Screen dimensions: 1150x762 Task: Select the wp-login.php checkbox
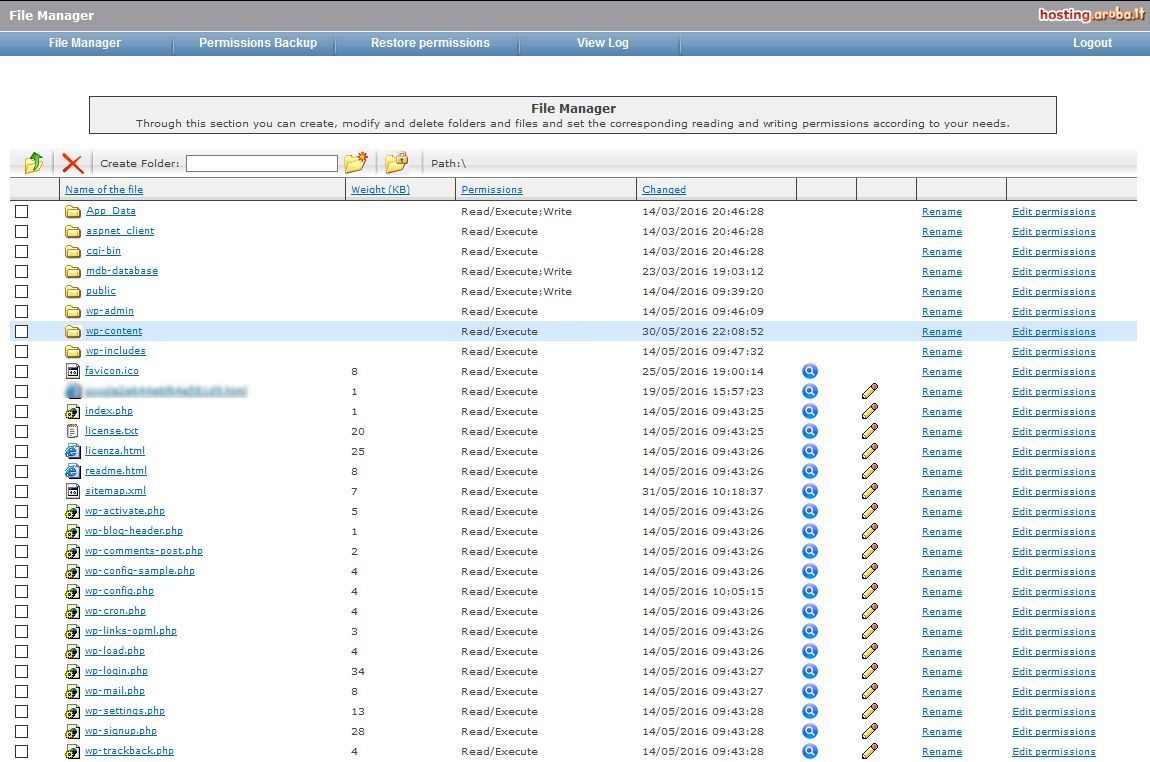click(22, 671)
